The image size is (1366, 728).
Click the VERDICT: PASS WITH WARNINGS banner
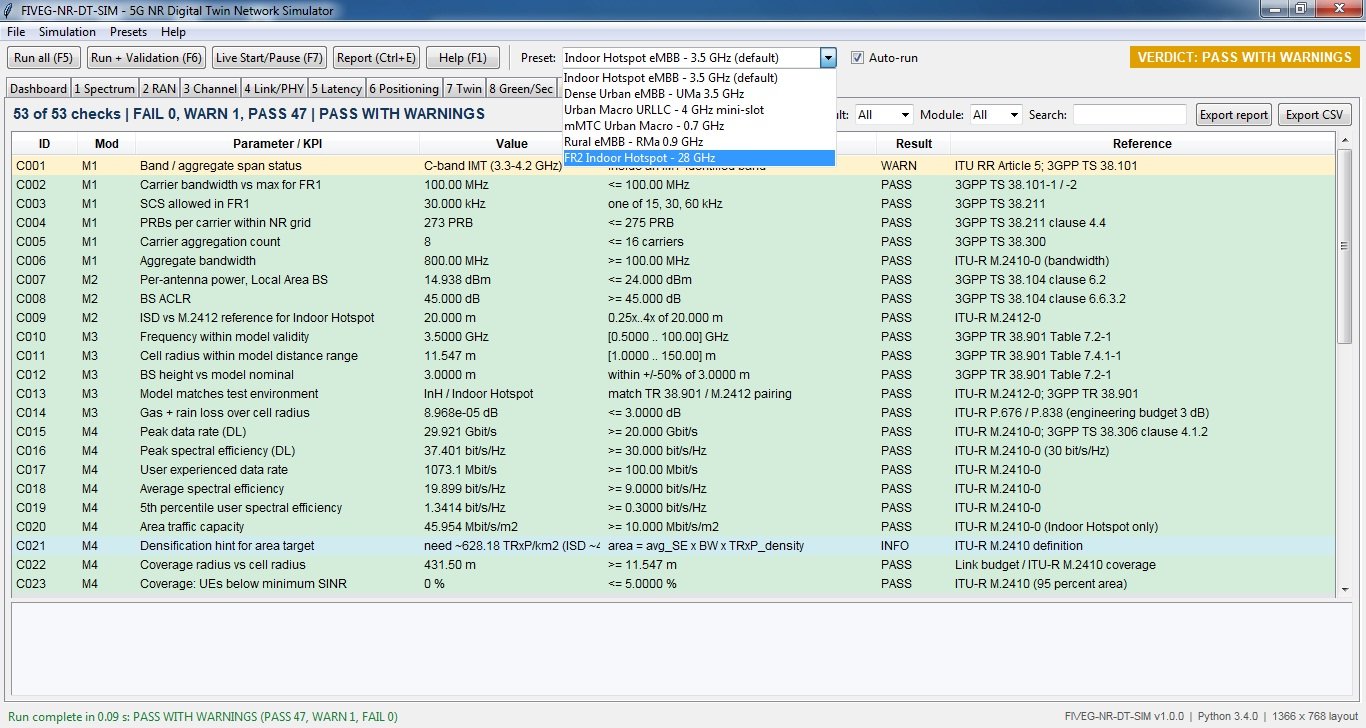click(x=1245, y=57)
